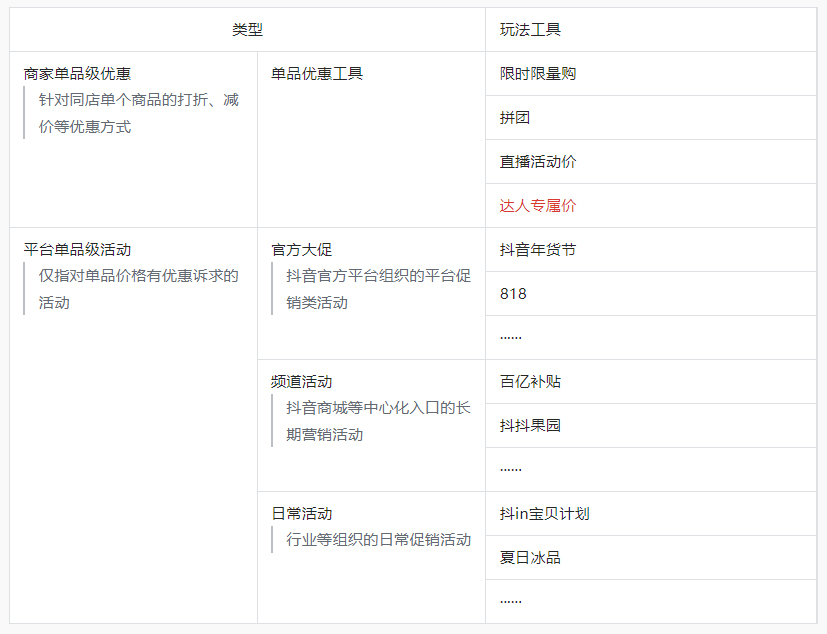This screenshot has height=634, width=827.
Task: Select the 抖音年货节 entry
Action: coord(538,250)
